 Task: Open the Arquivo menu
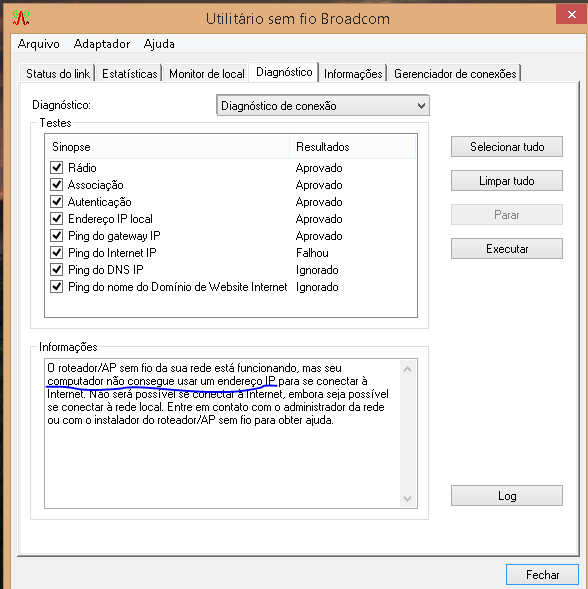pos(39,44)
